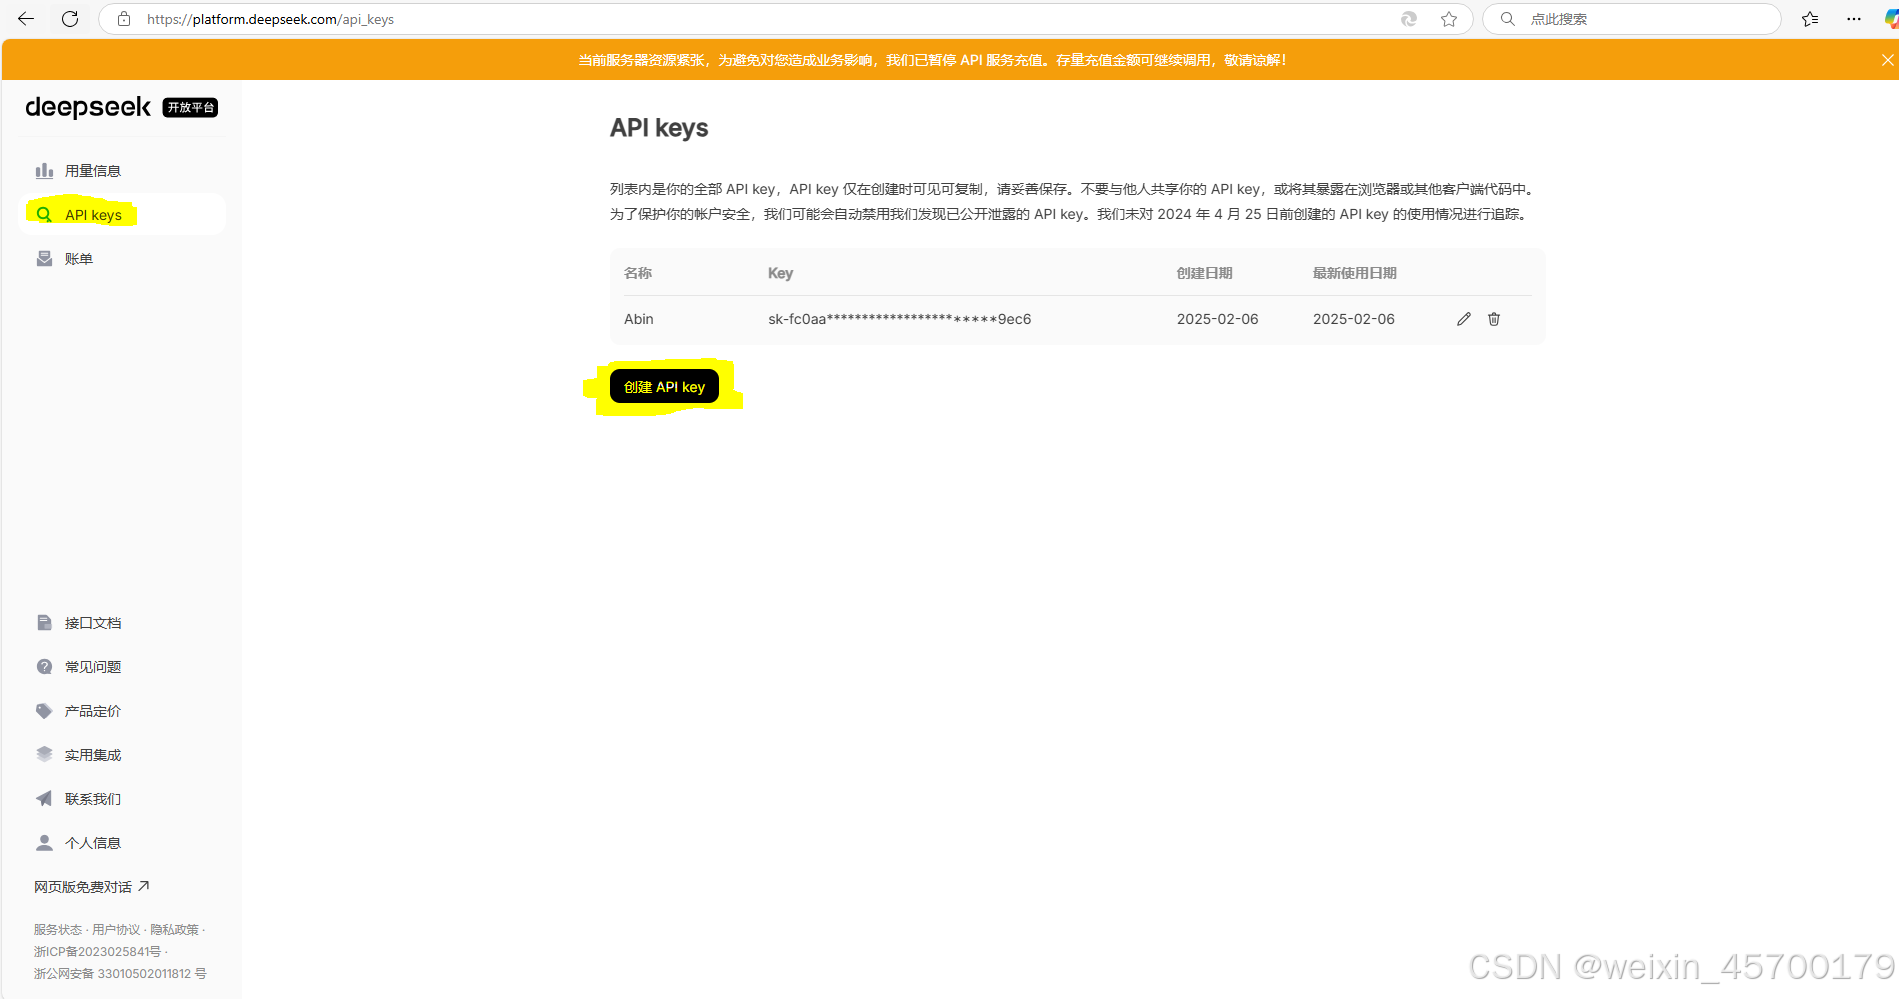1899x999 pixels.
Task: Click 最新使用日期 column header
Action: tap(1355, 273)
